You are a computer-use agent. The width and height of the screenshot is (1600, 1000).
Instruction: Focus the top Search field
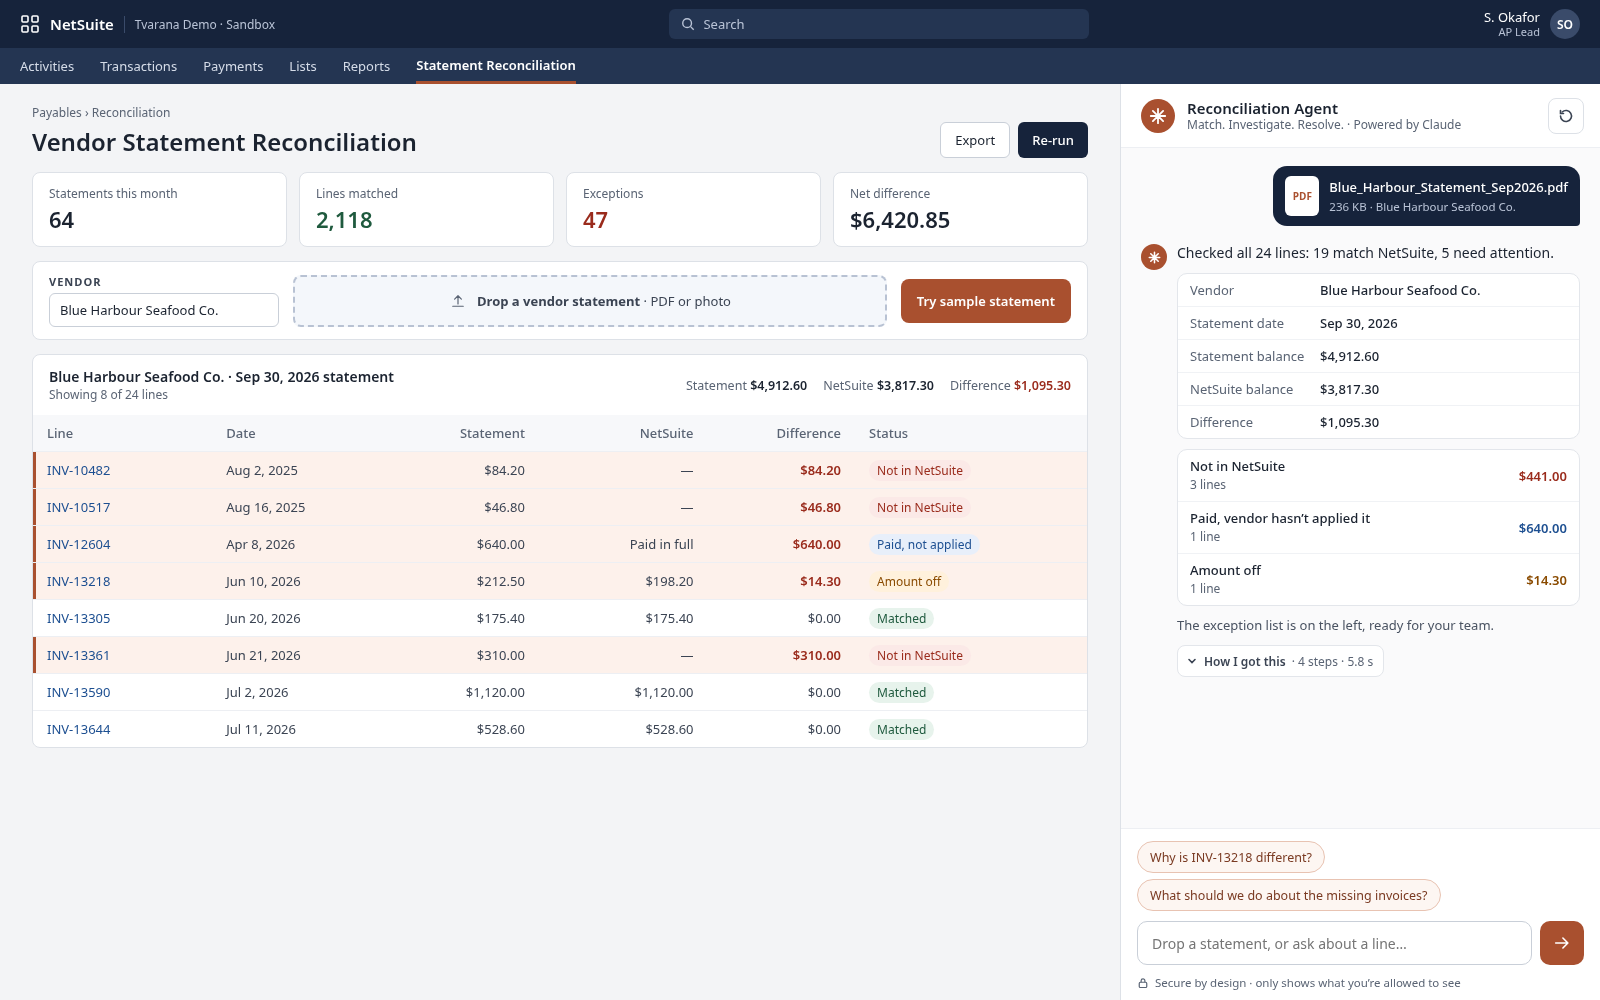pos(879,24)
